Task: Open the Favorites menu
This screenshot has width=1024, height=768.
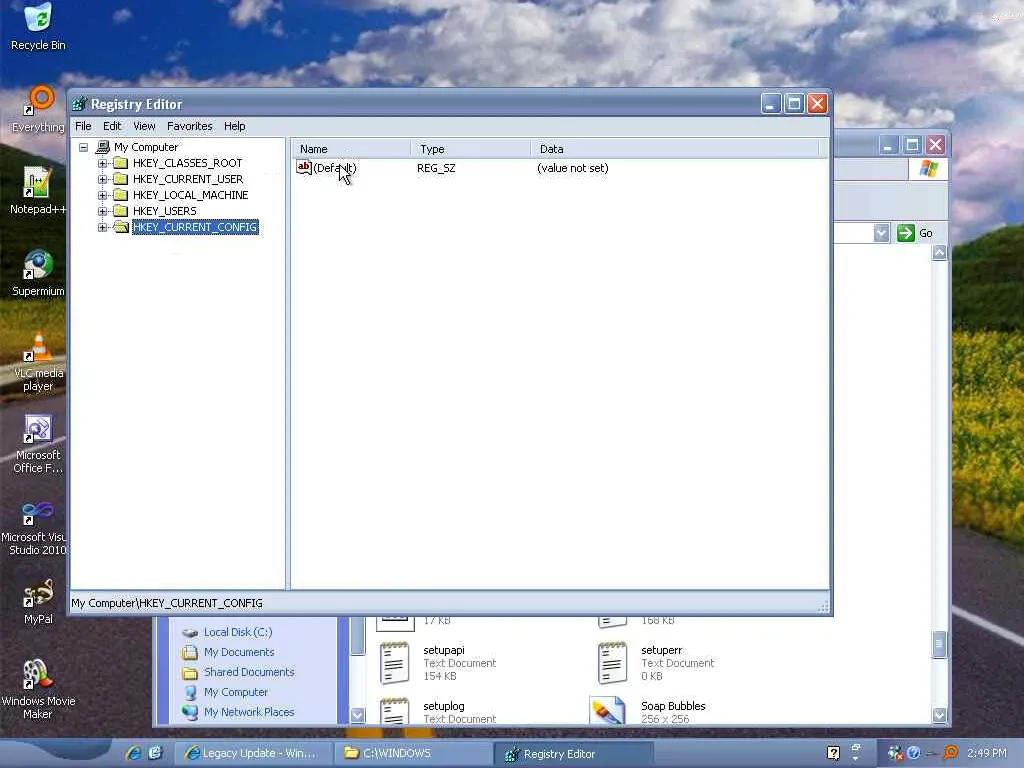Action: (x=189, y=126)
